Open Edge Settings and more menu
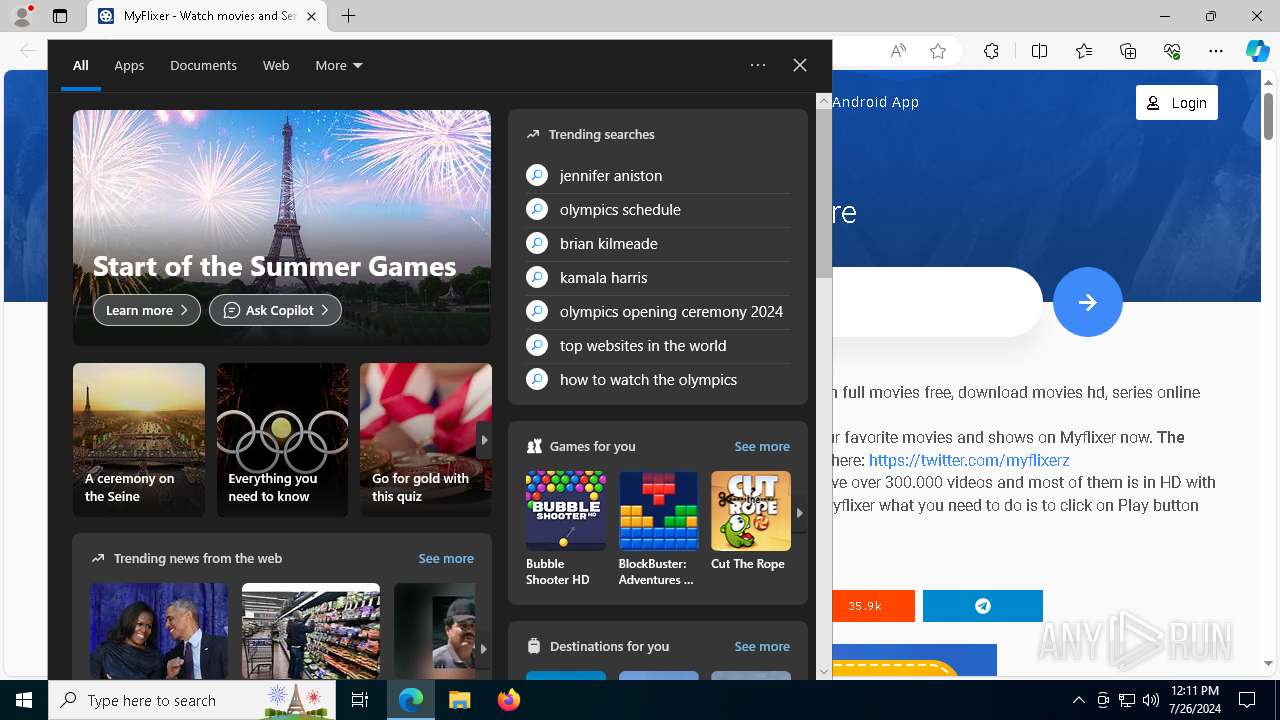Viewport: 1280px width, 720px height. 1216,51
